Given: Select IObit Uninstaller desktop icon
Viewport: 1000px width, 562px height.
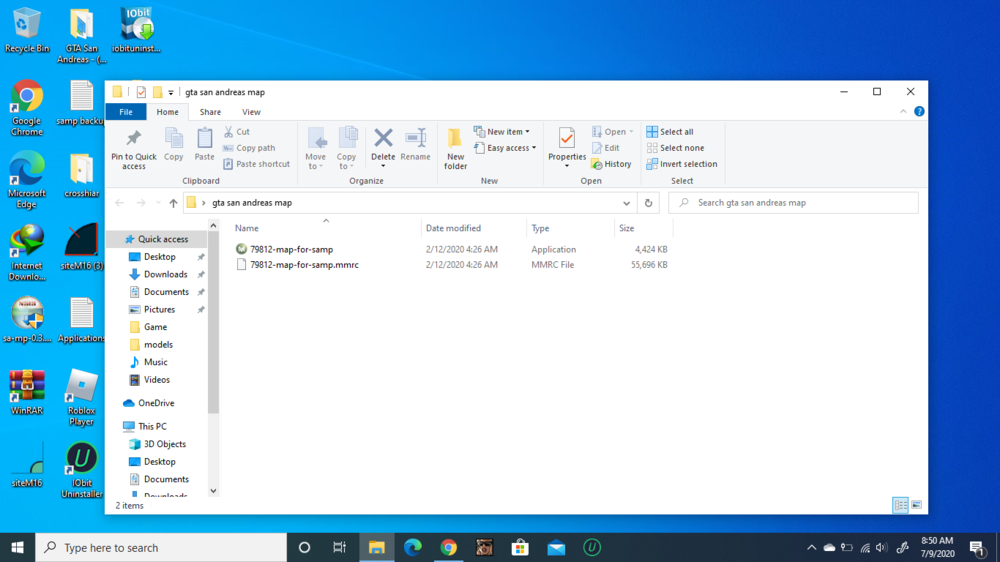Looking at the screenshot, I should coord(82,470).
